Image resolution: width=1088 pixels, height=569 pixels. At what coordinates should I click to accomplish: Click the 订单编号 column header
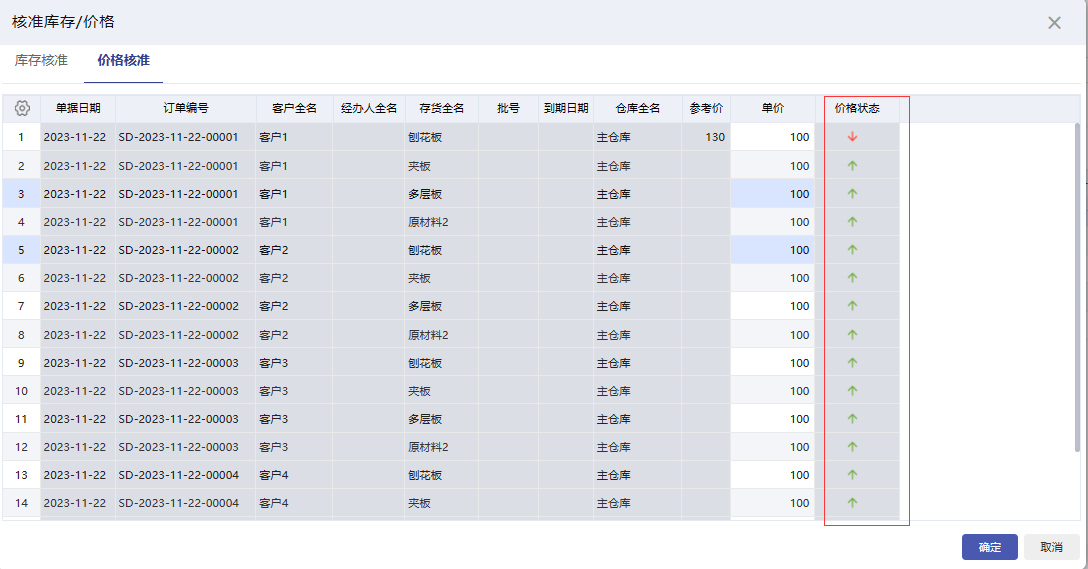[185, 108]
